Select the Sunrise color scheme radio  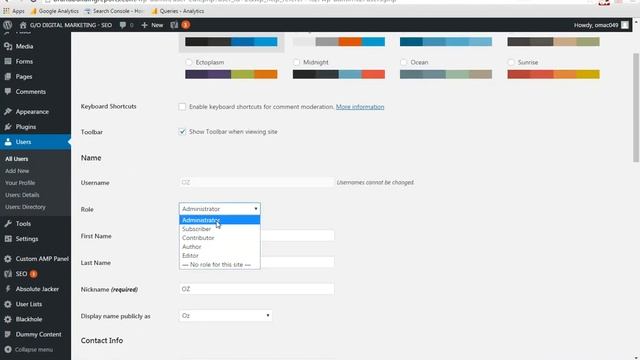511,62
